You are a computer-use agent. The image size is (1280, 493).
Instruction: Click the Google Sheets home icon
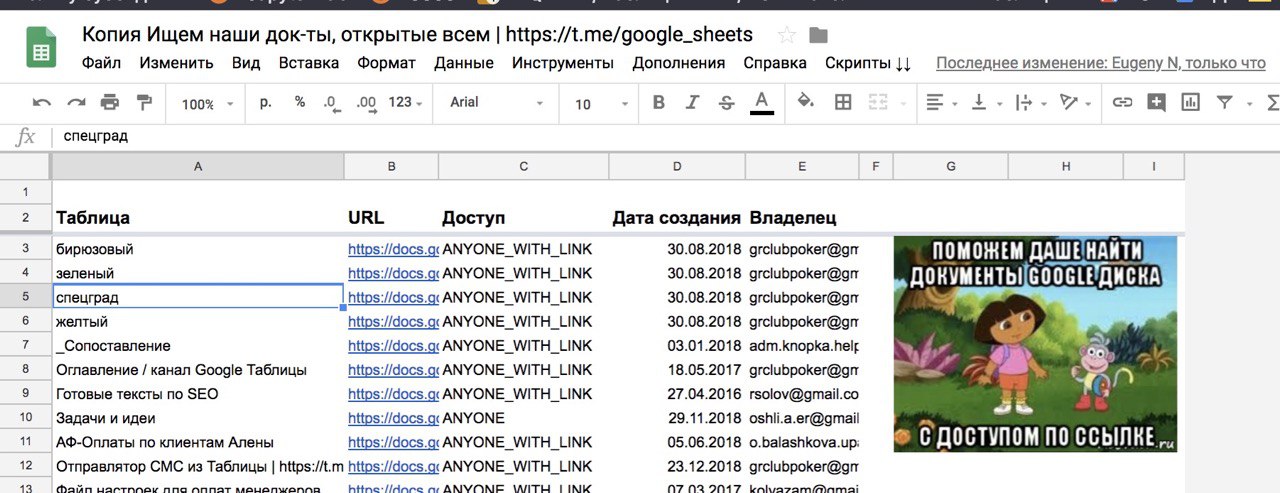point(42,47)
